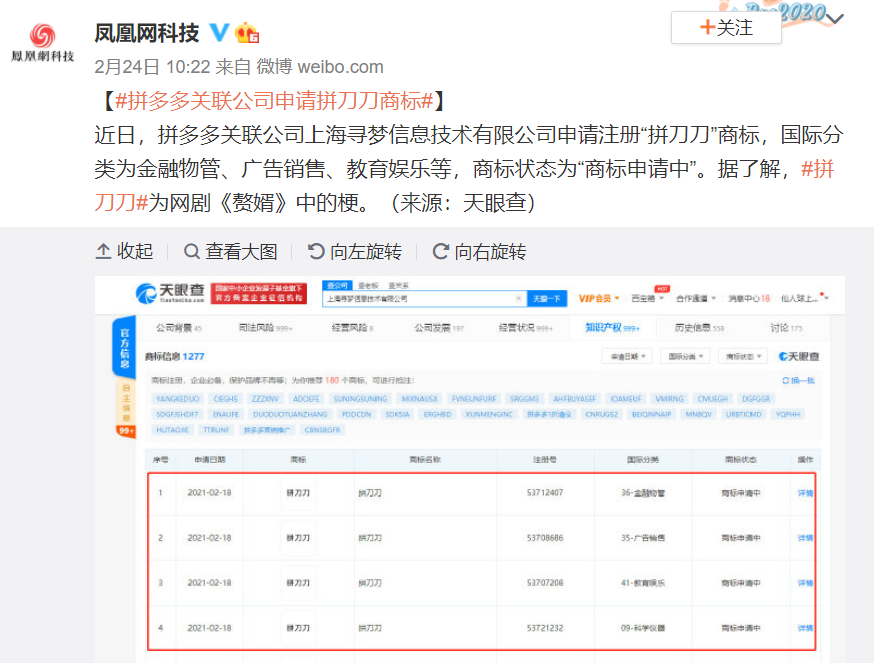Open 详情 for row 3 trademark

pos(805,583)
